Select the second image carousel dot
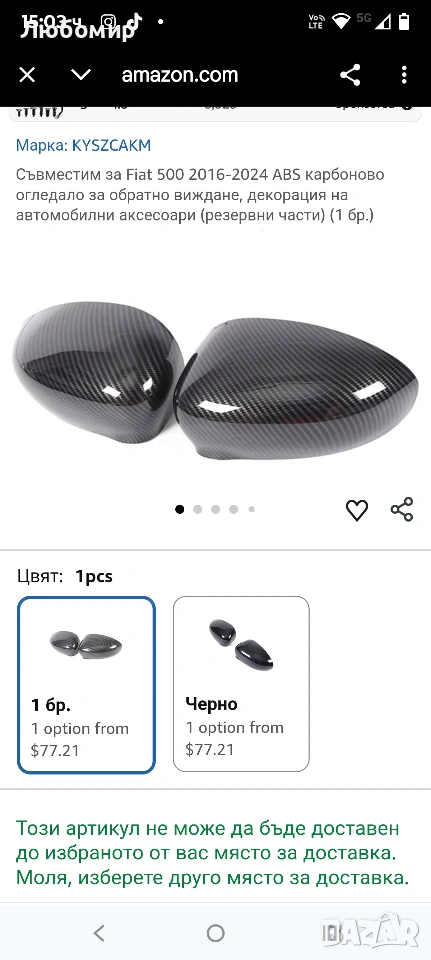Image resolution: width=431 pixels, height=960 pixels. [198, 509]
